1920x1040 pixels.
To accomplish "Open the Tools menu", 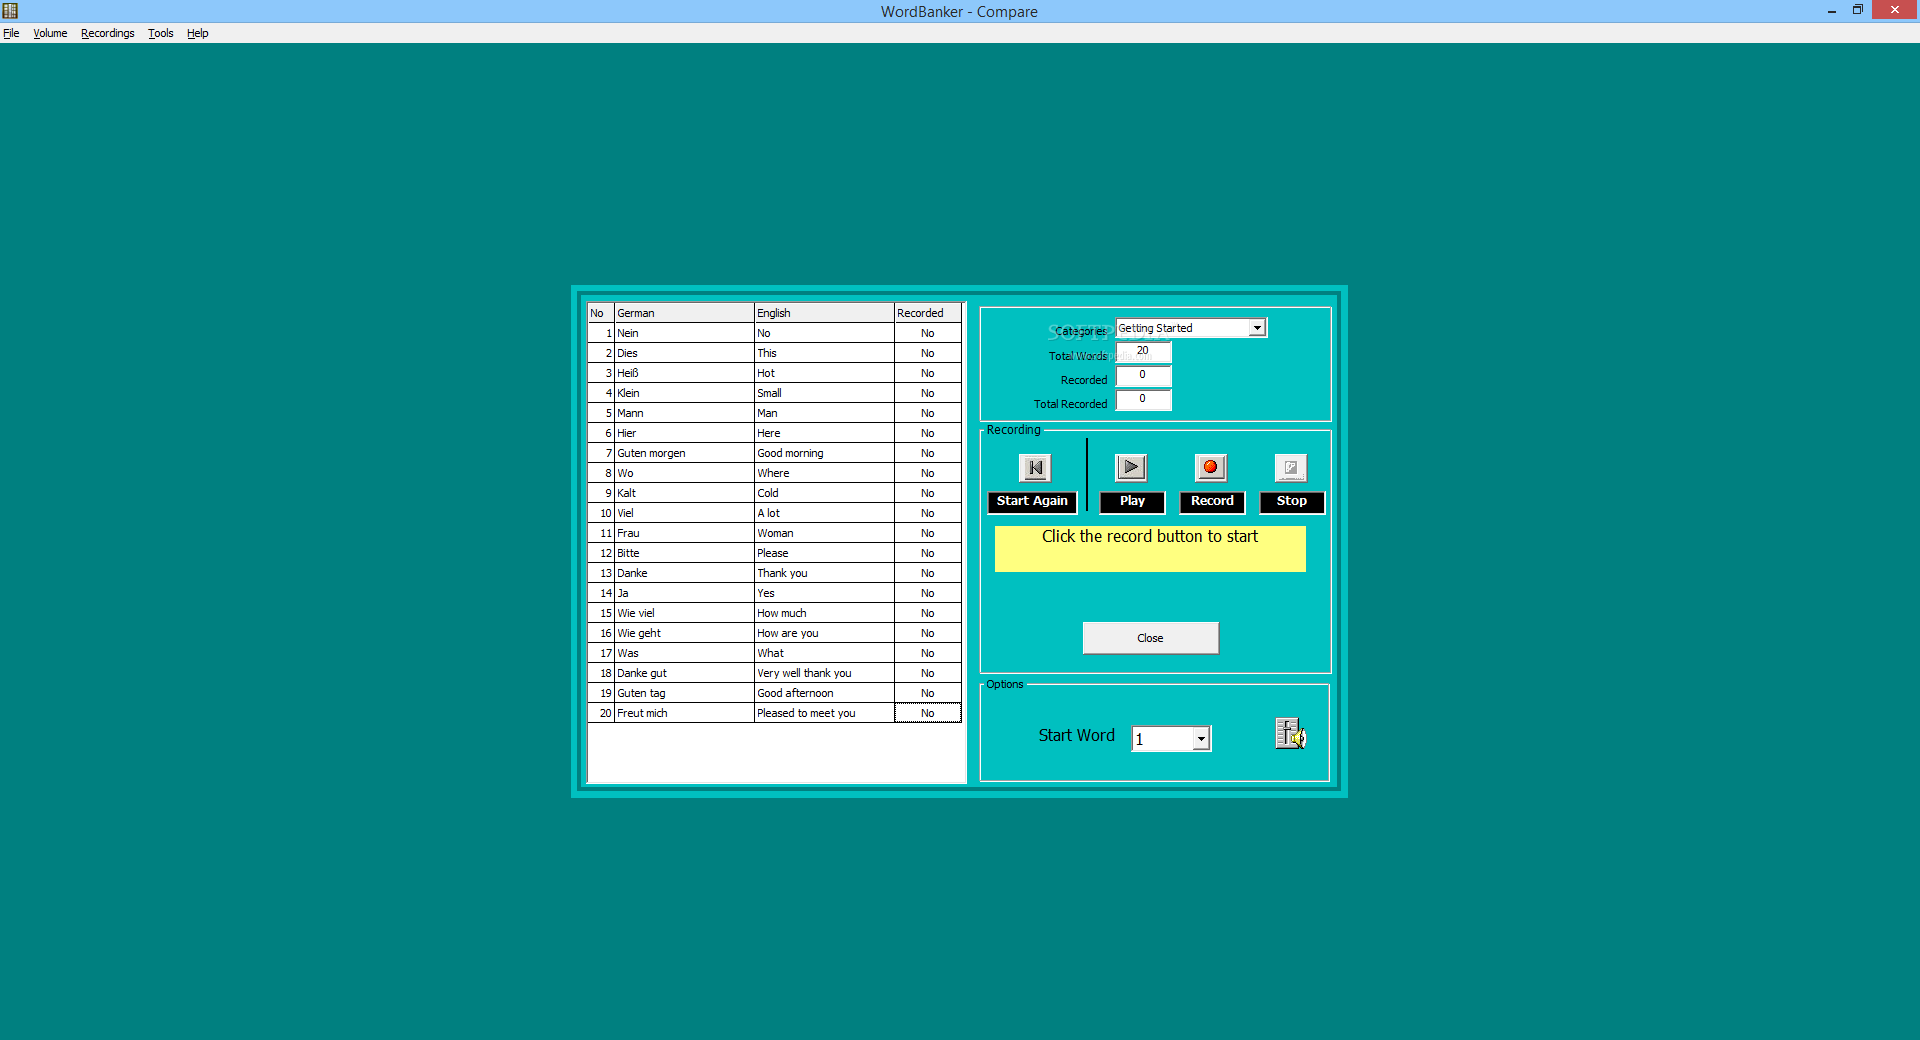I will coord(160,33).
